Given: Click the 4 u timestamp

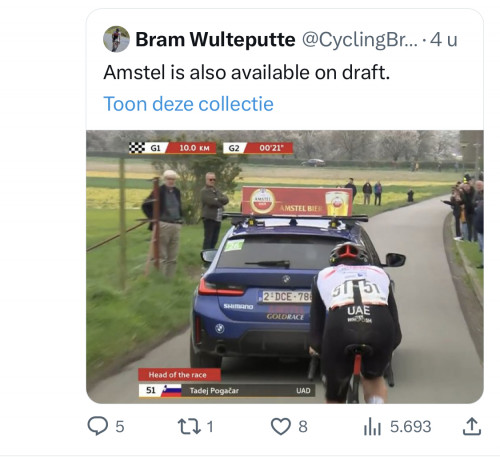Looking at the screenshot, I should point(443,40).
